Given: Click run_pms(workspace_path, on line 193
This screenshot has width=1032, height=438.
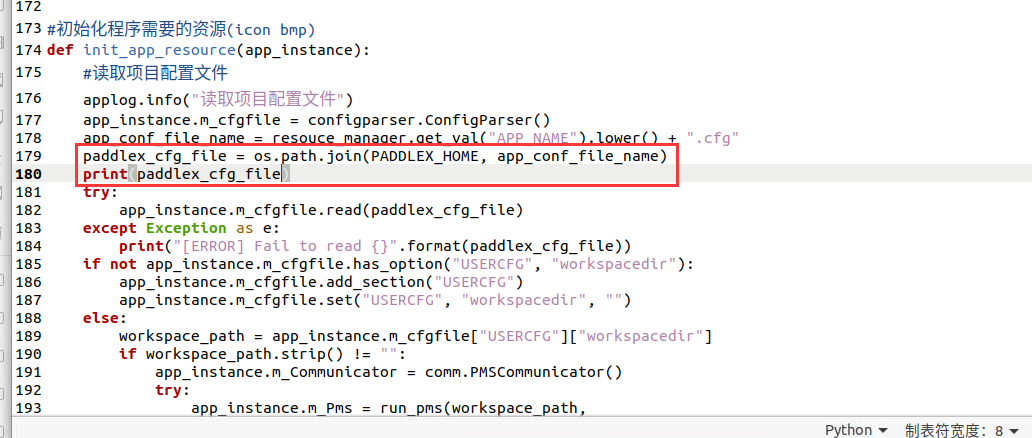Looking at the screenshot, I should [x=483, y=408].
